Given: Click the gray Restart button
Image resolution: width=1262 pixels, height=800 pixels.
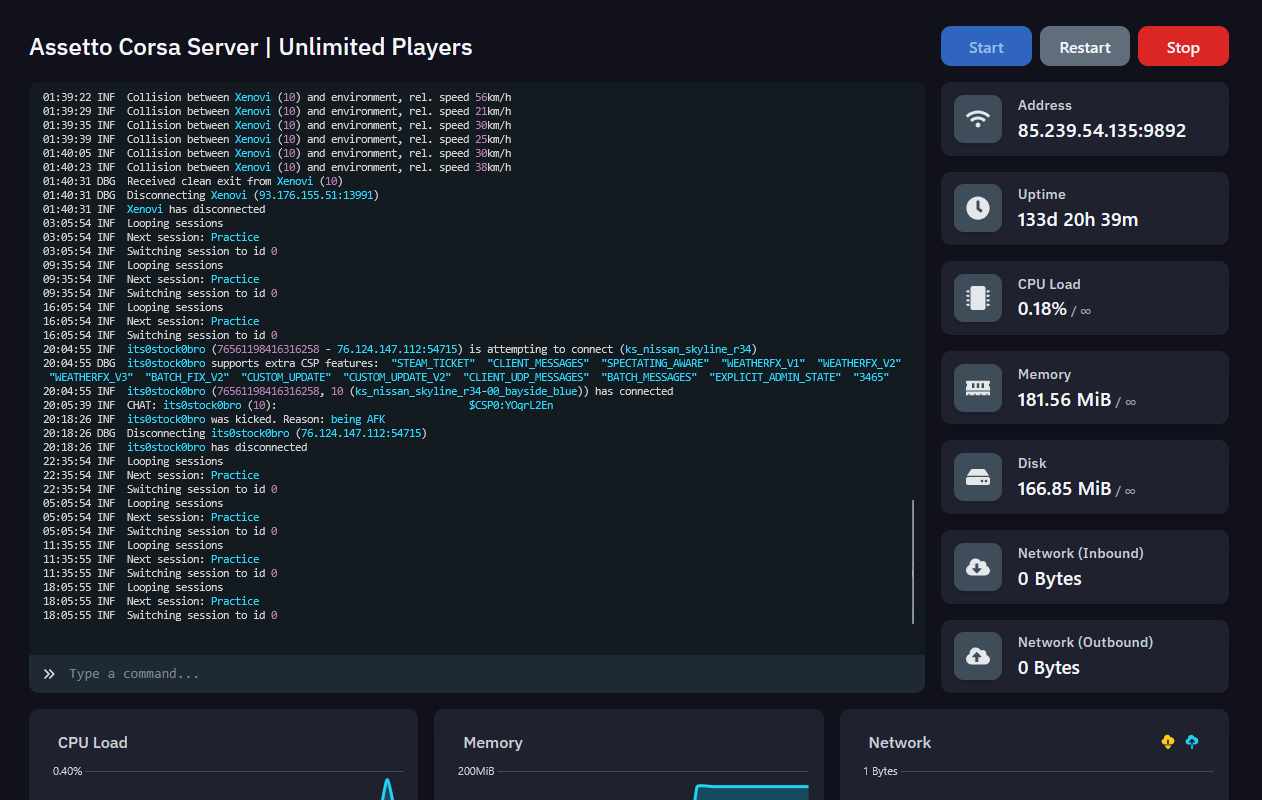Looking at the screenshot, I should tap(1085, 47).
